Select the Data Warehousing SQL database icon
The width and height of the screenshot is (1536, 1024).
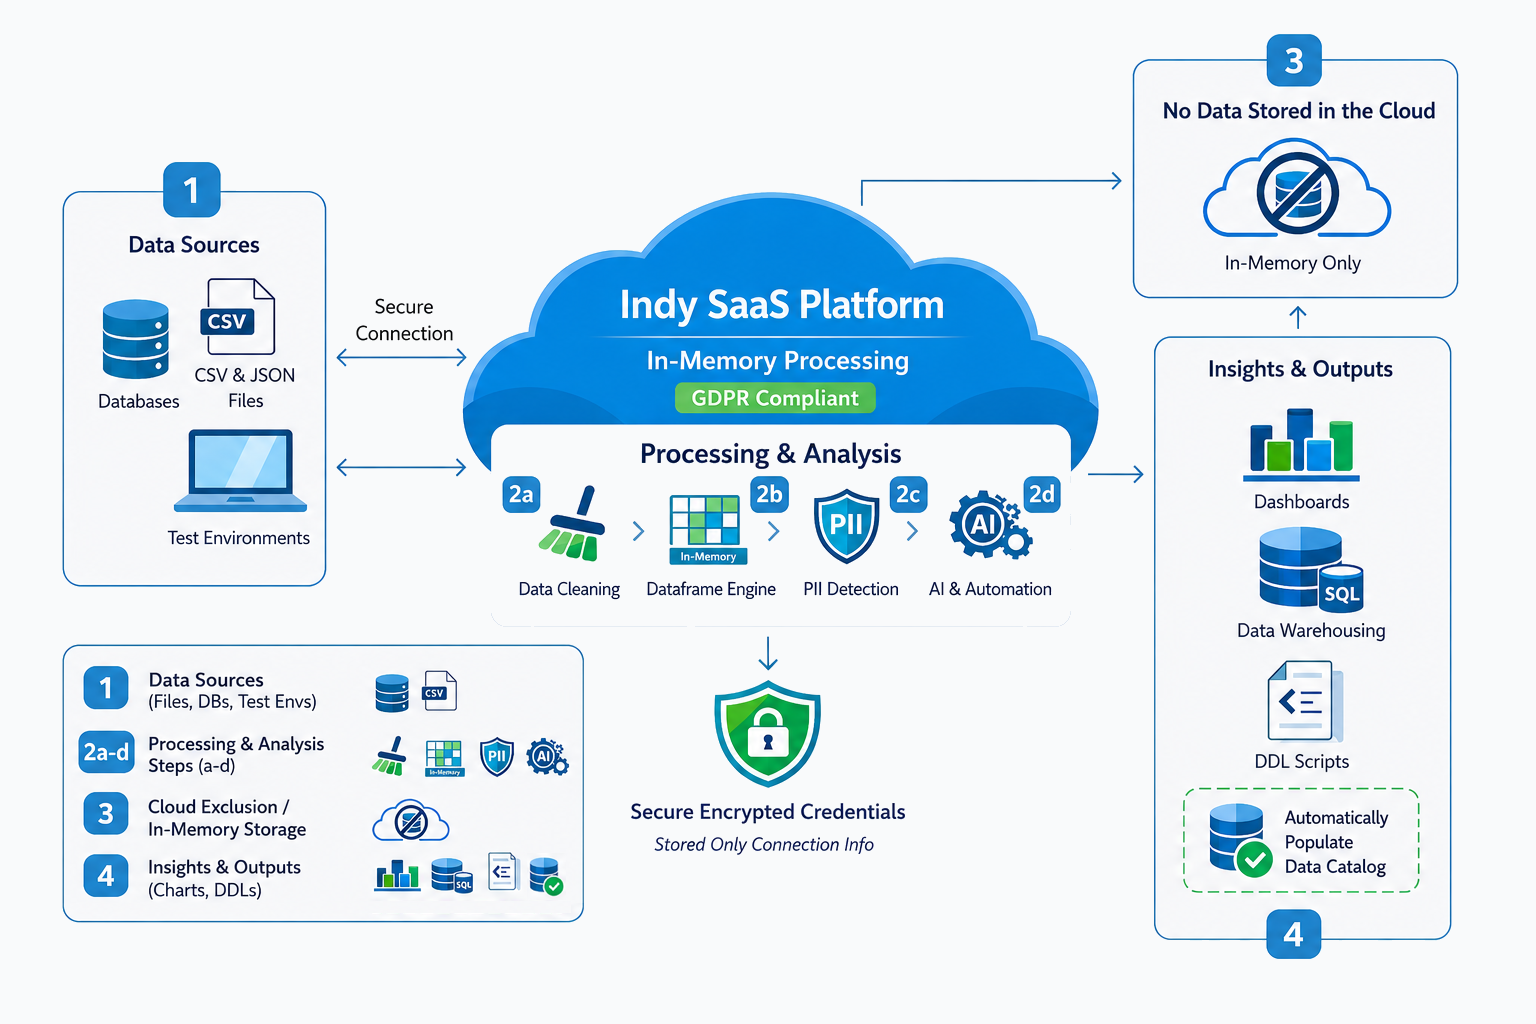point(1310,568)
